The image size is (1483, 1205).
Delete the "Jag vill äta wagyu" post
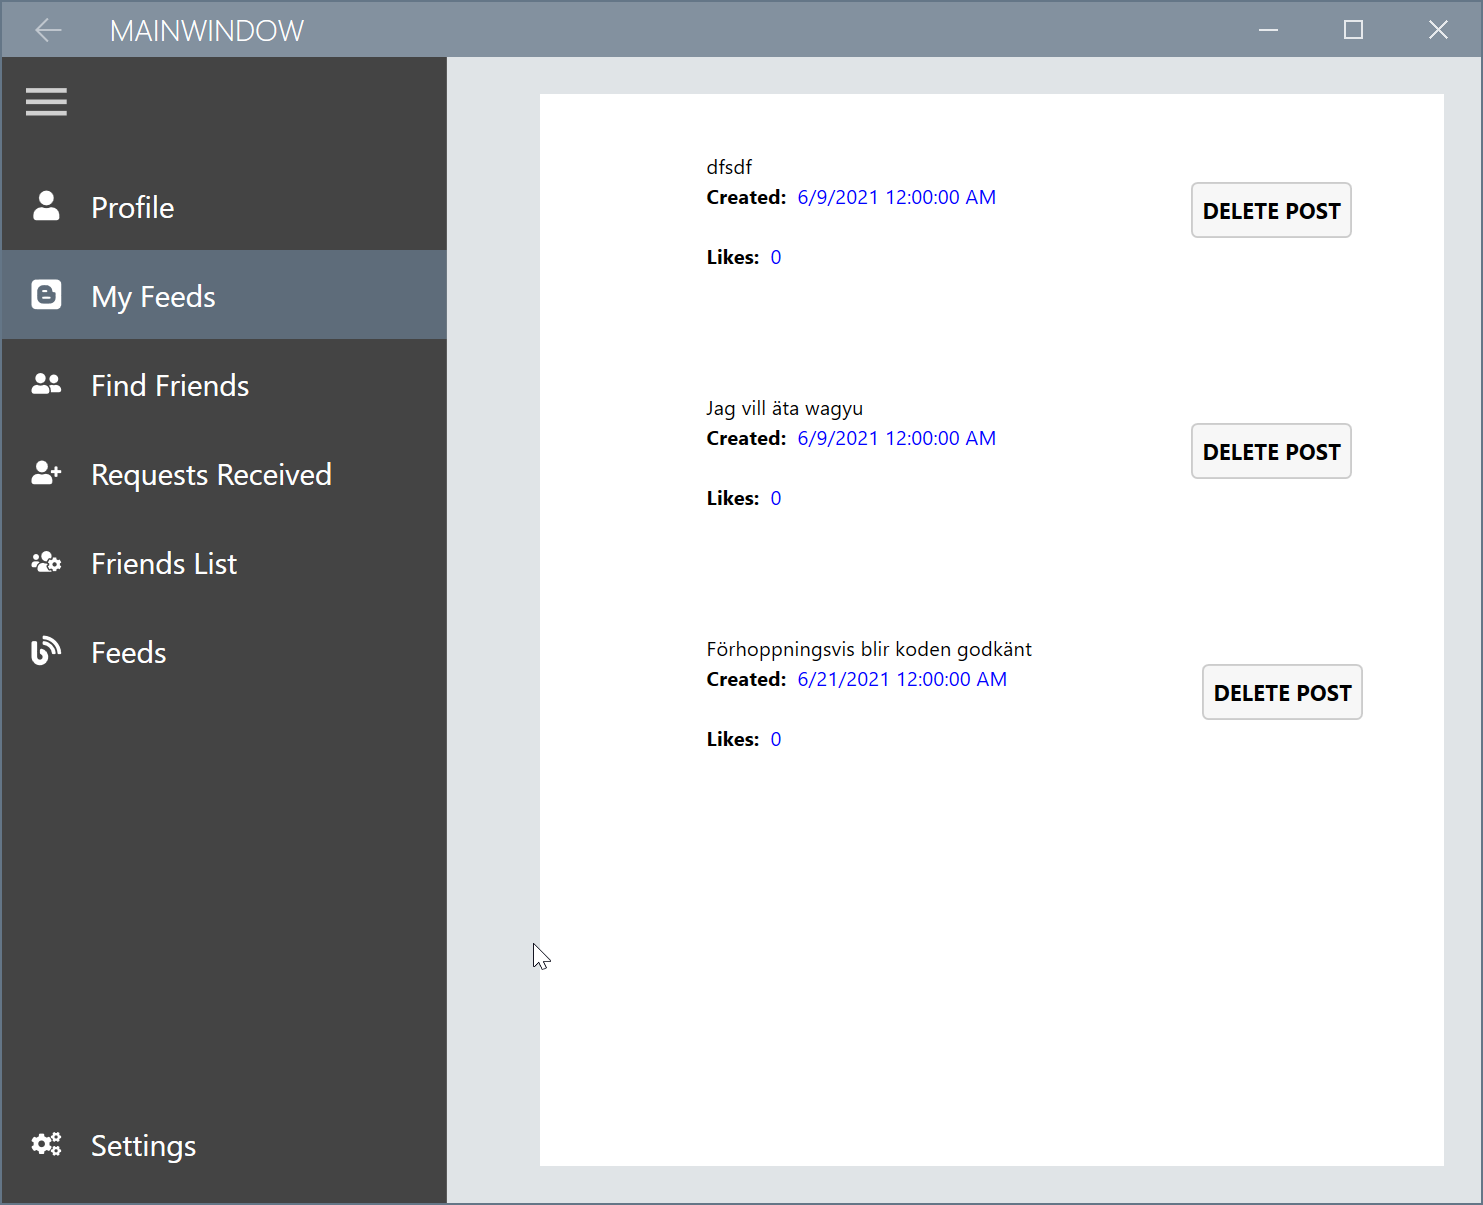[x=1271, y=451]
